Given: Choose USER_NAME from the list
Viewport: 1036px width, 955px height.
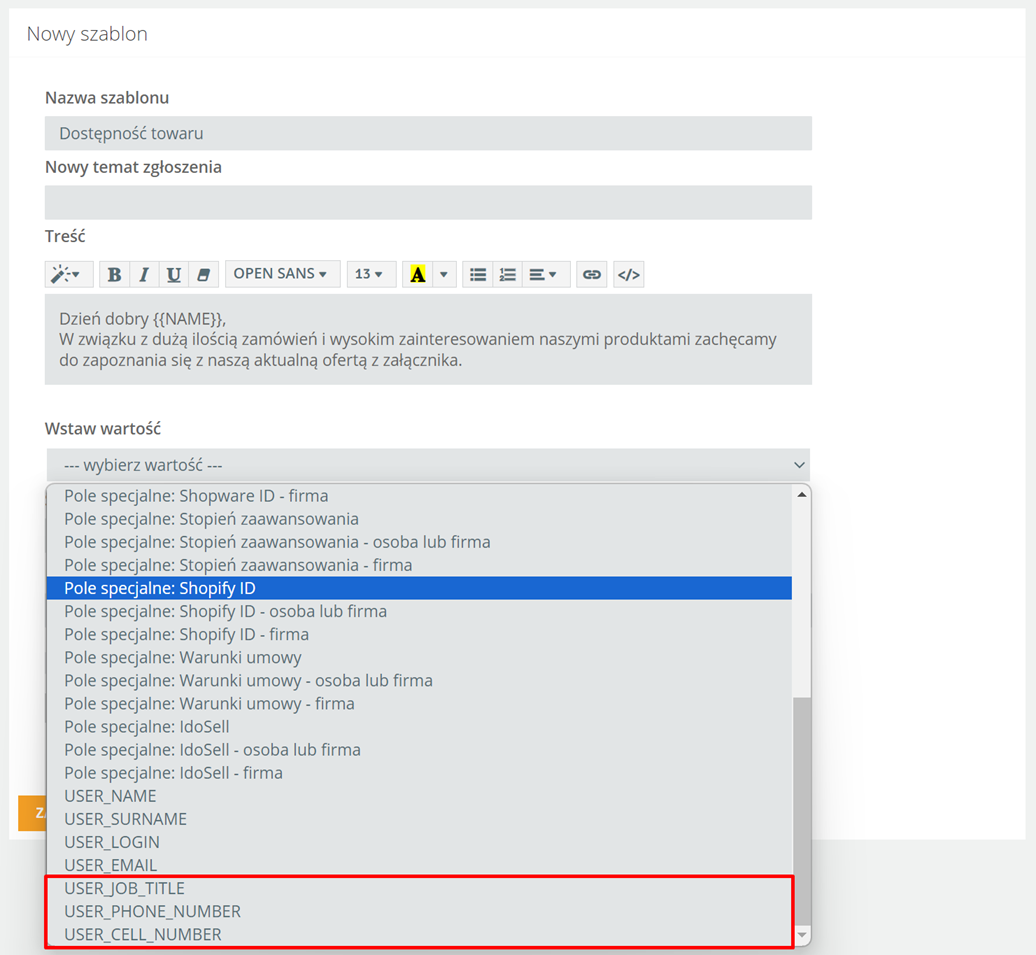Looking at the screenshot, I should click(419, 796).
